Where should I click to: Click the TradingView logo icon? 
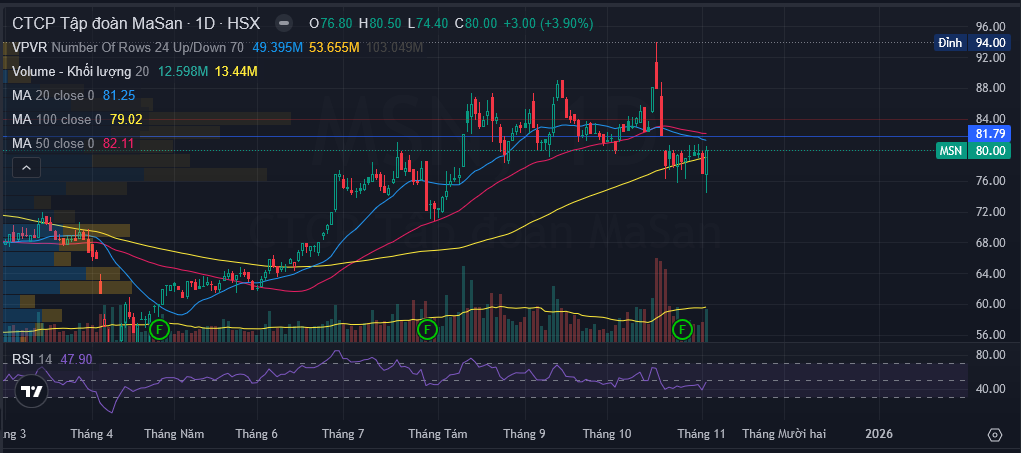click(x=31, y=392)
